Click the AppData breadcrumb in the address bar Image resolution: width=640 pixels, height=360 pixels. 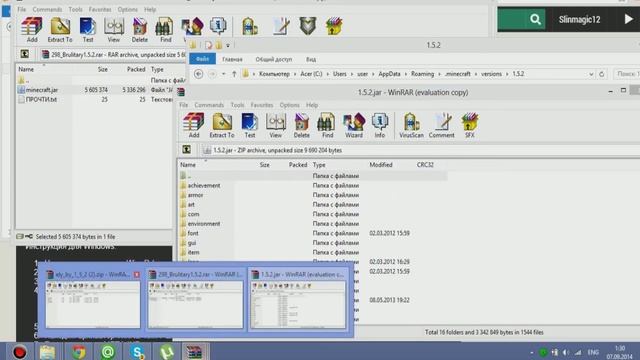(x=389, y=74)
